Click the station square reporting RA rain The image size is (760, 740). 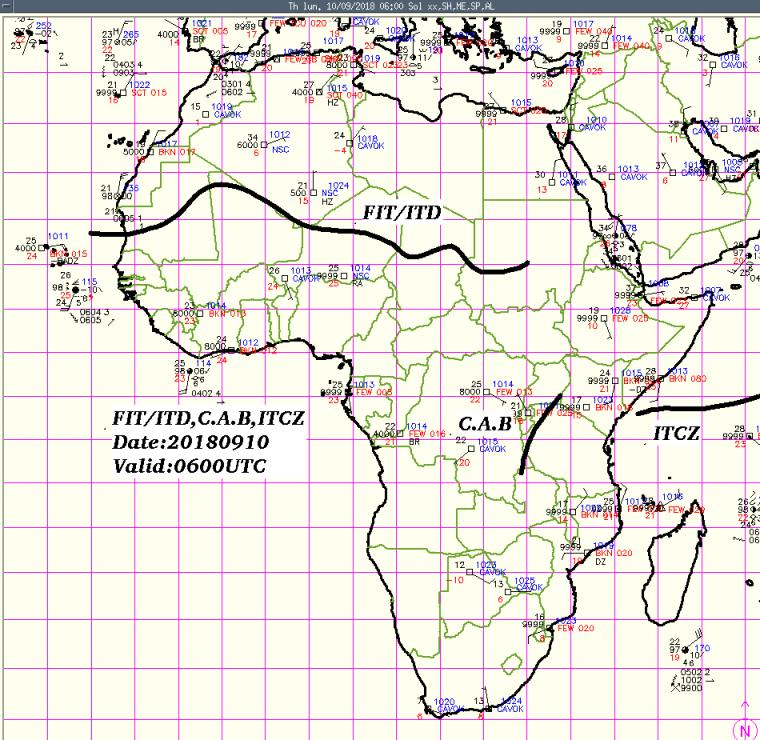(343, 275)
